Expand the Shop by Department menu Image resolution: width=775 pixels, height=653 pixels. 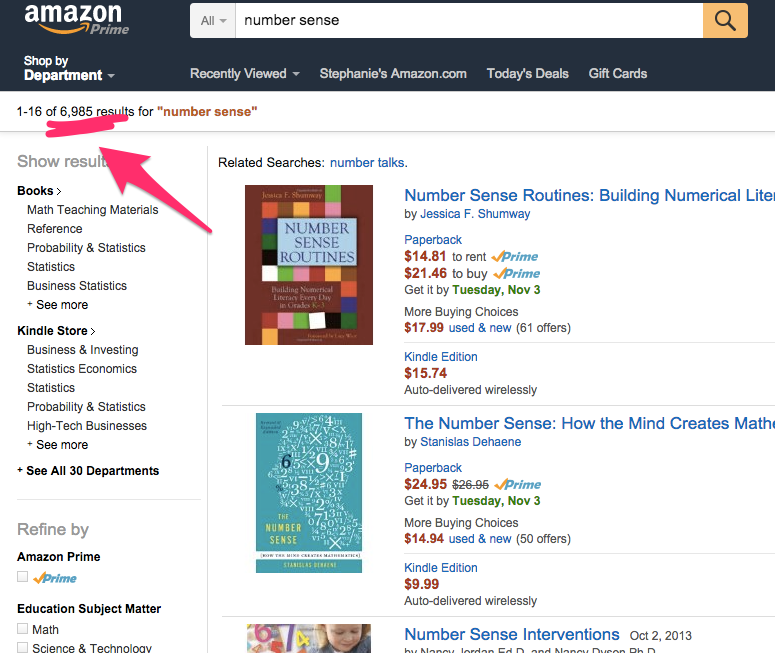coord(69,69)
